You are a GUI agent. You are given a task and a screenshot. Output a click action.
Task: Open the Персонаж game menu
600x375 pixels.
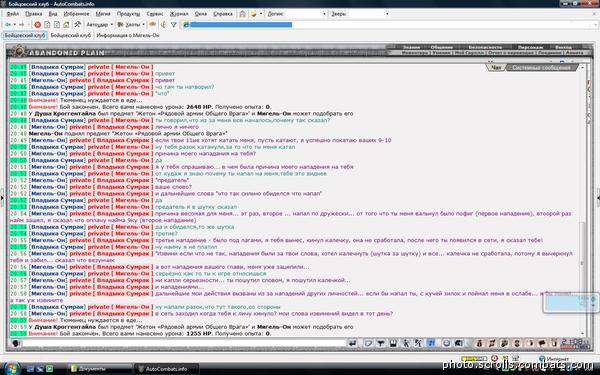[x=530, y=47]
